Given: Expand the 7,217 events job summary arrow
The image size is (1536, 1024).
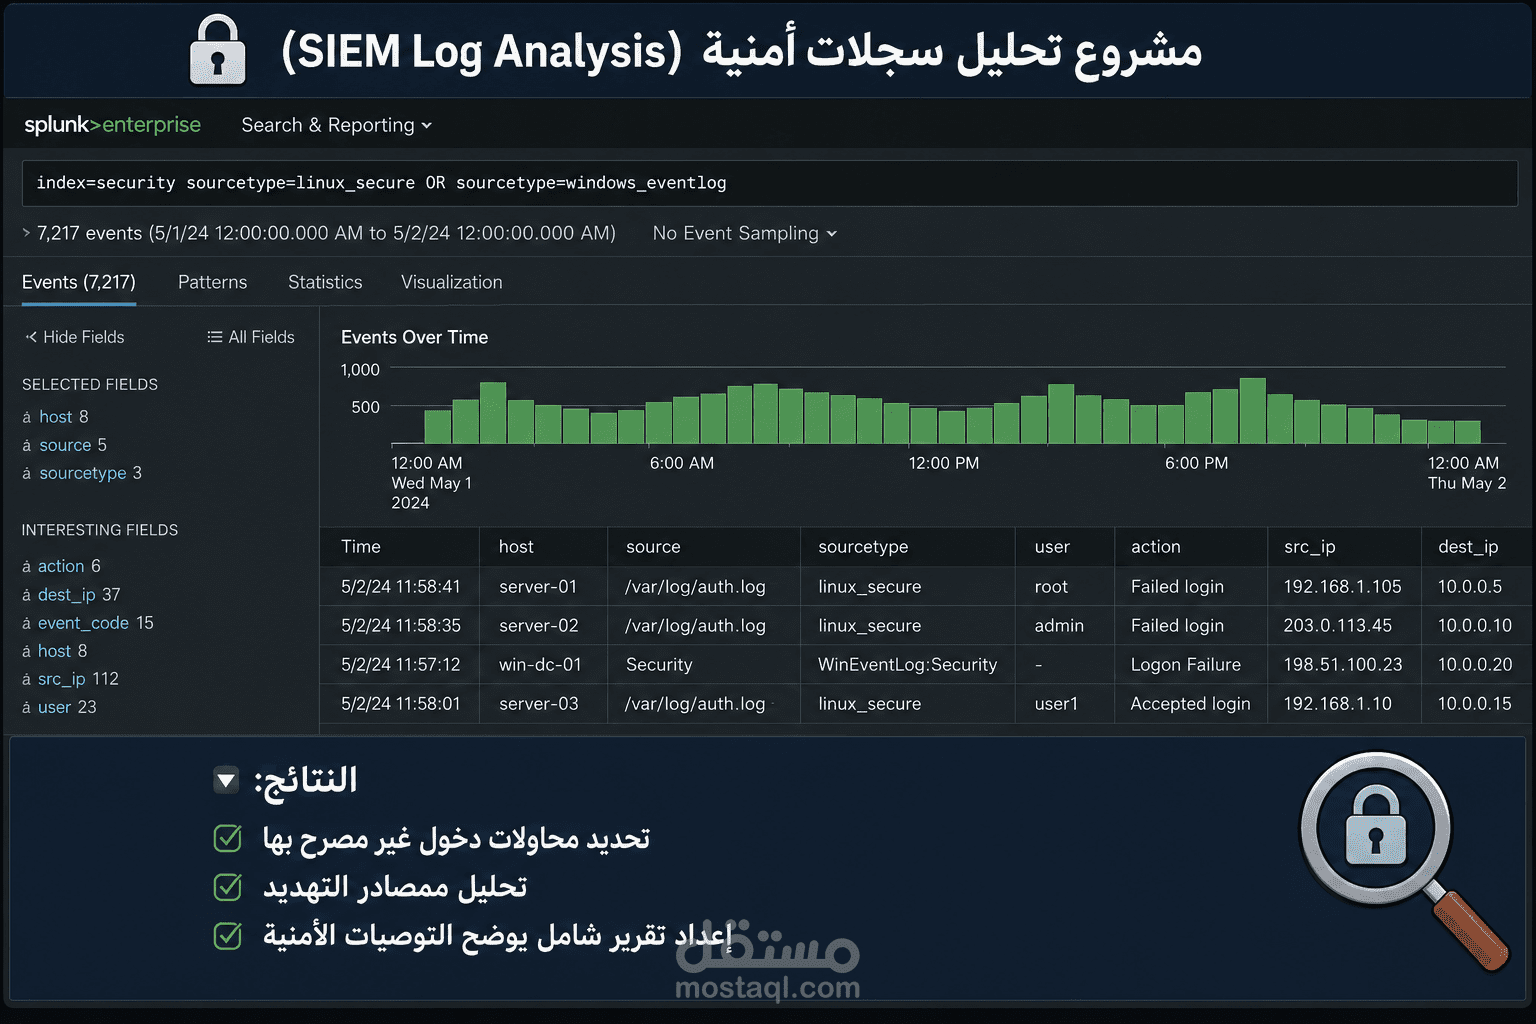Looking at the screenshot, I should [x=26, y=232].
